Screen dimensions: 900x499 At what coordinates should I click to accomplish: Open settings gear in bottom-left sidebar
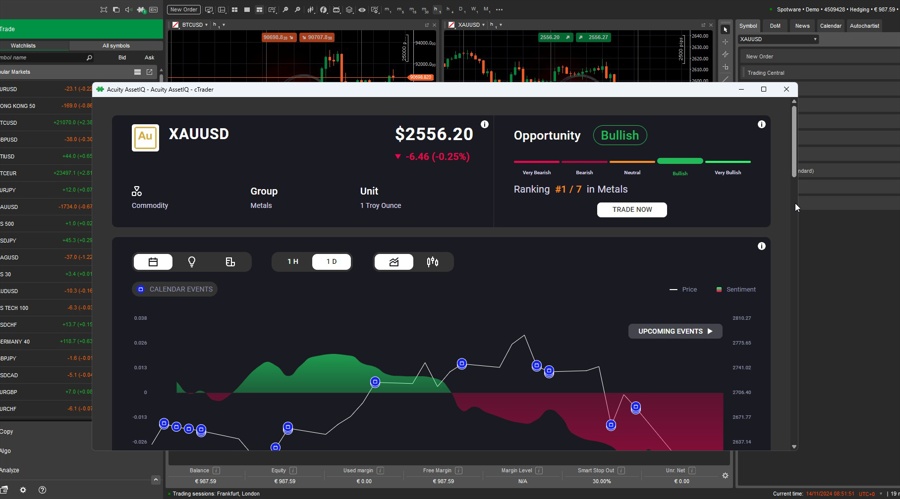point(23,490)
